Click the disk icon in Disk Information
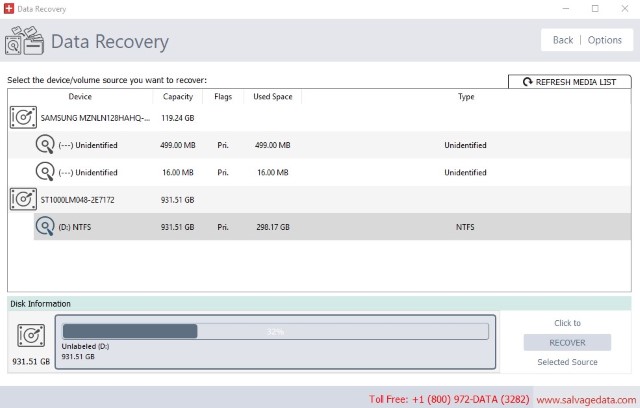Screen dimensions: 640x408 (x=31, y=336)
